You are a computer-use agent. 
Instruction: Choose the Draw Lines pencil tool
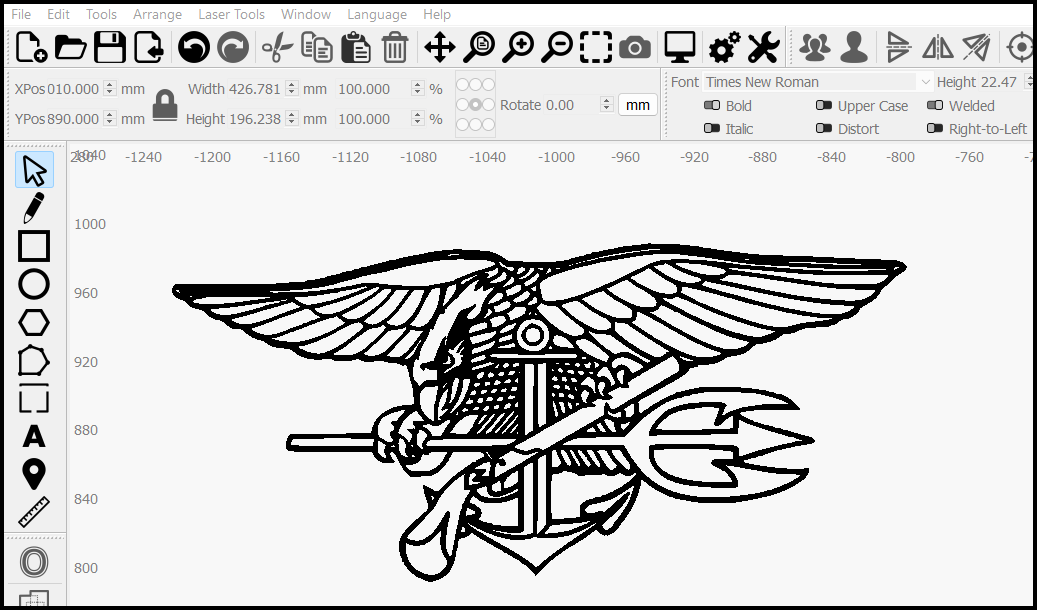pos(34,208)
